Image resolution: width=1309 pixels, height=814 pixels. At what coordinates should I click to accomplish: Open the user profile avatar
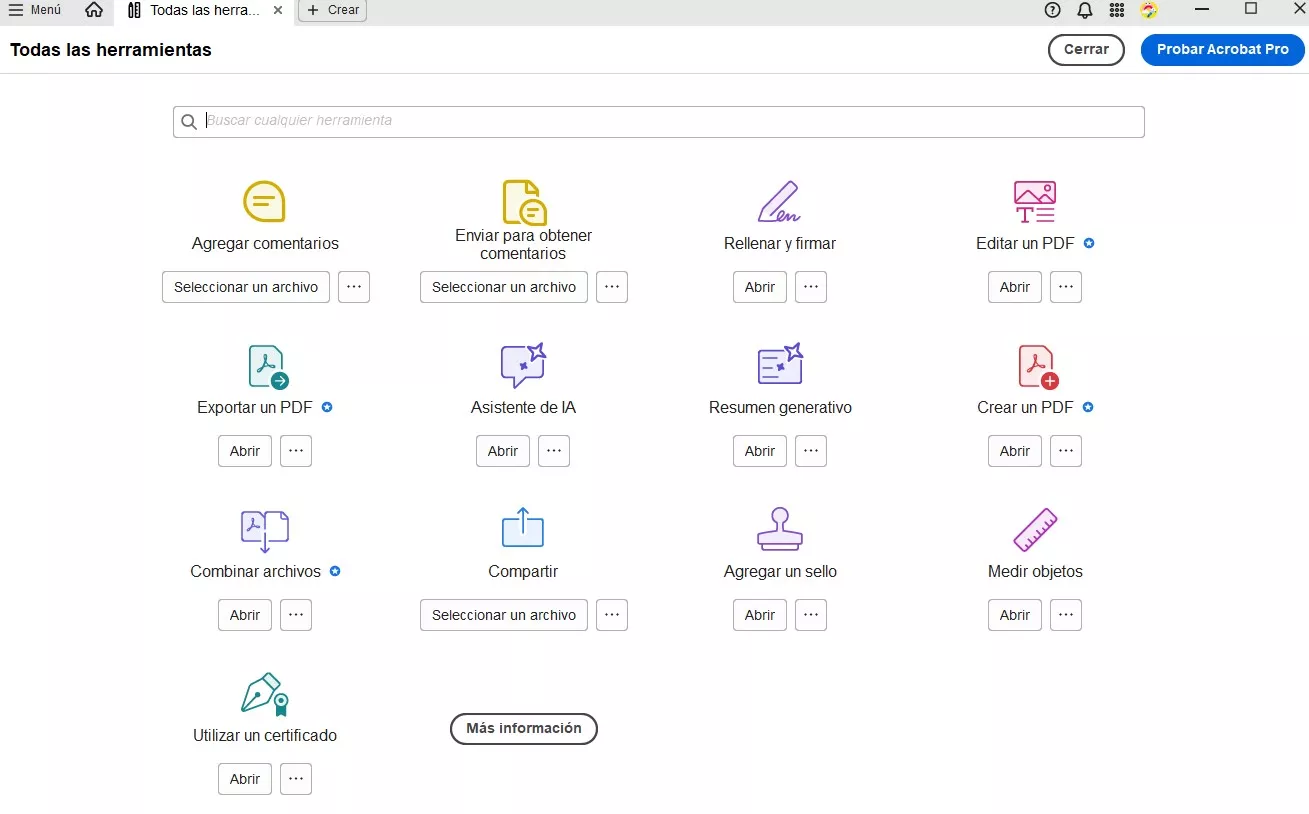click(x=1149, y=10)
